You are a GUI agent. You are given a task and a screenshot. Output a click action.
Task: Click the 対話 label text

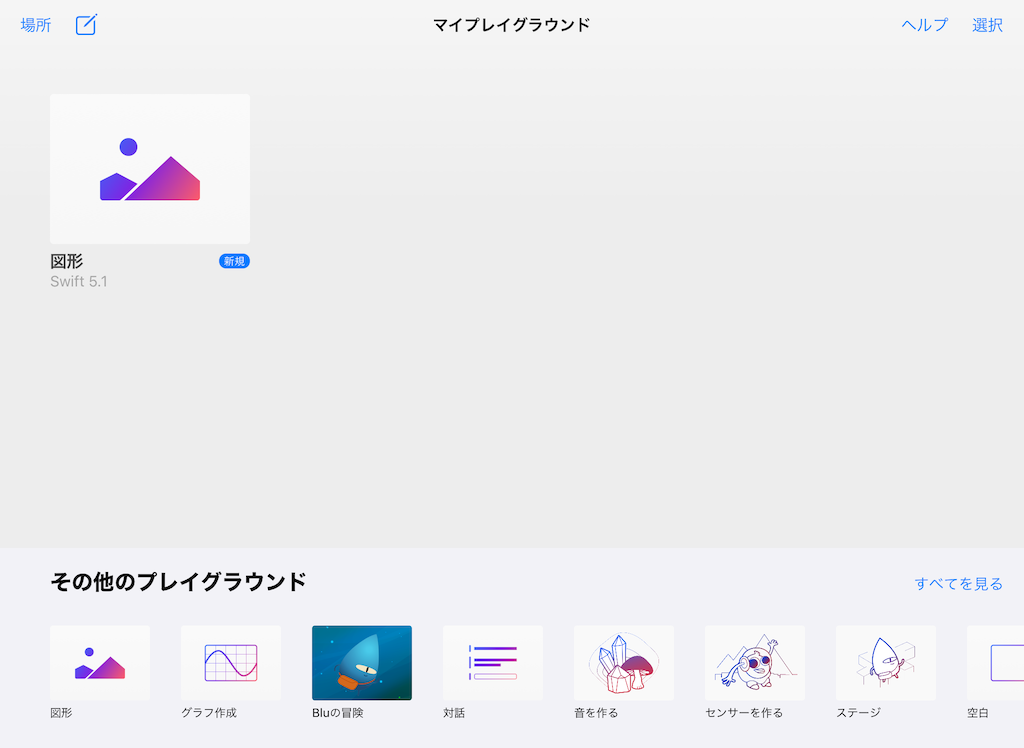454,713
